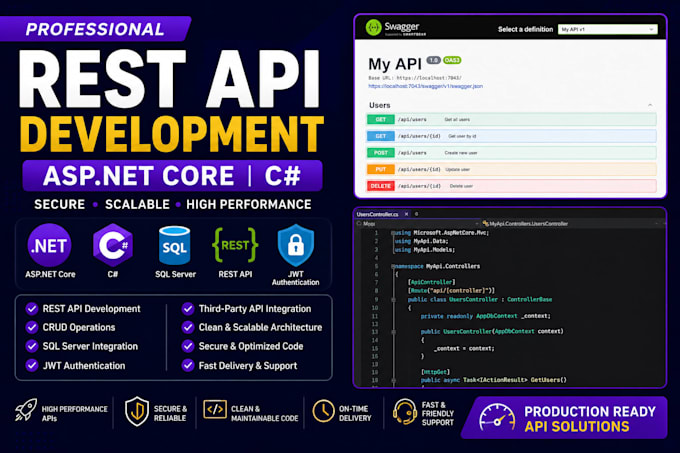Open the swagger.json link under My API
This screenshot has height=453, width=680.
tap(425, 86)
